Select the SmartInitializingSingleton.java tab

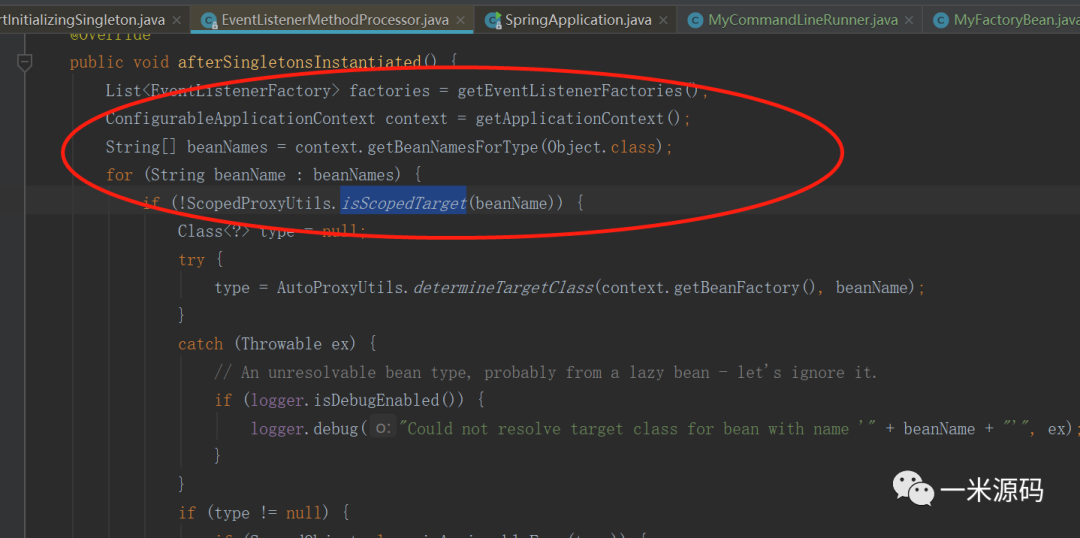click(x=85, y=20)
